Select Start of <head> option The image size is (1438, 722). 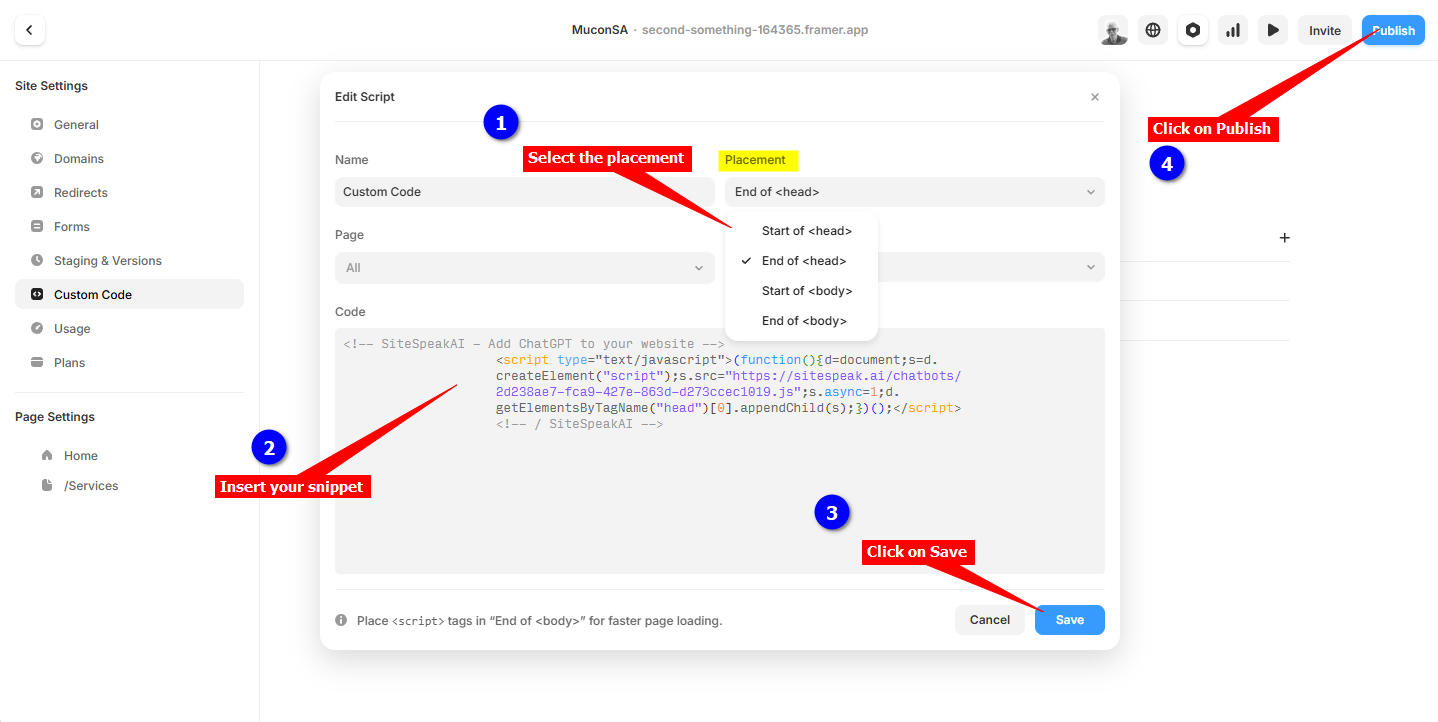coord(802,231)
